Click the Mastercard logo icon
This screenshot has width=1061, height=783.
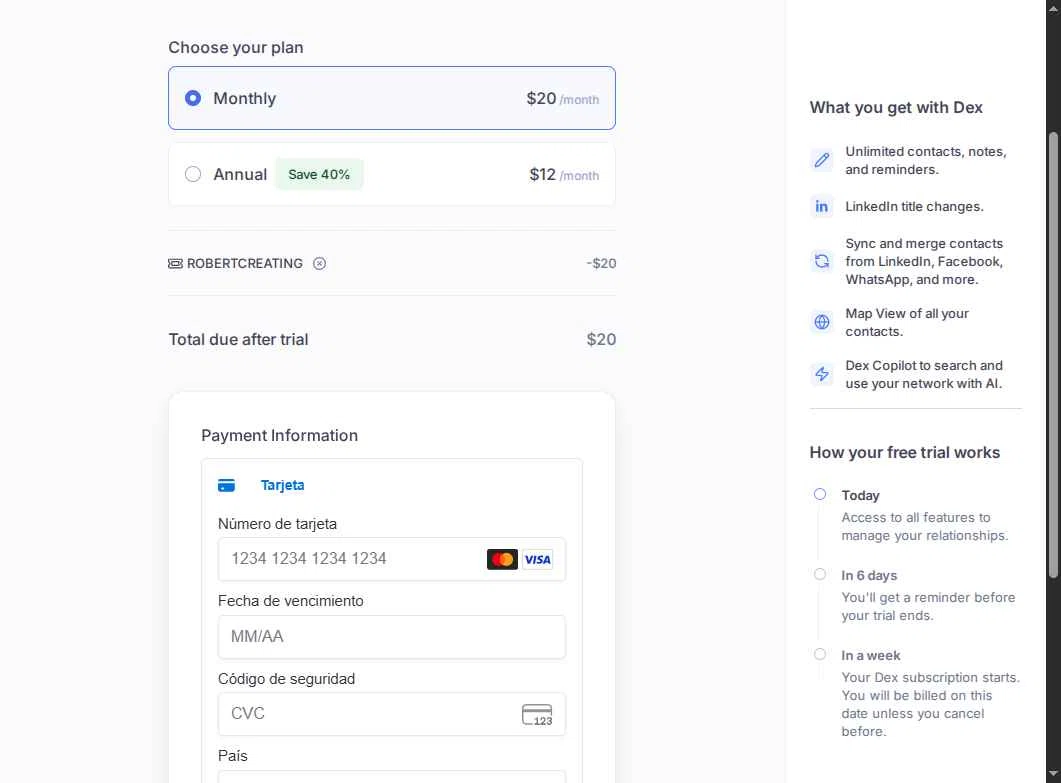[502, 560]
